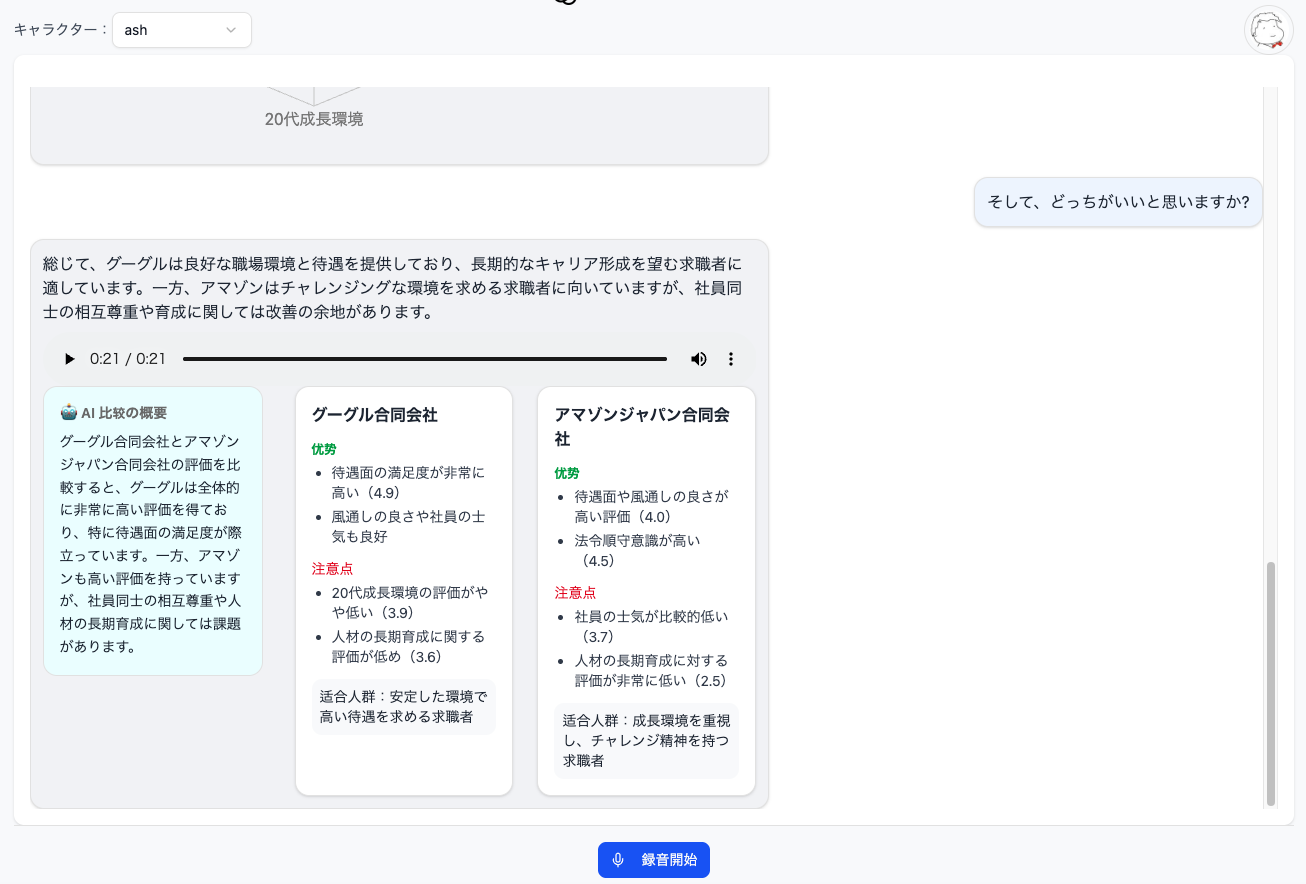This screenshot has width=1306, height=884.
Task: Open the audio player kebab options menu
Action: [731, 359]
